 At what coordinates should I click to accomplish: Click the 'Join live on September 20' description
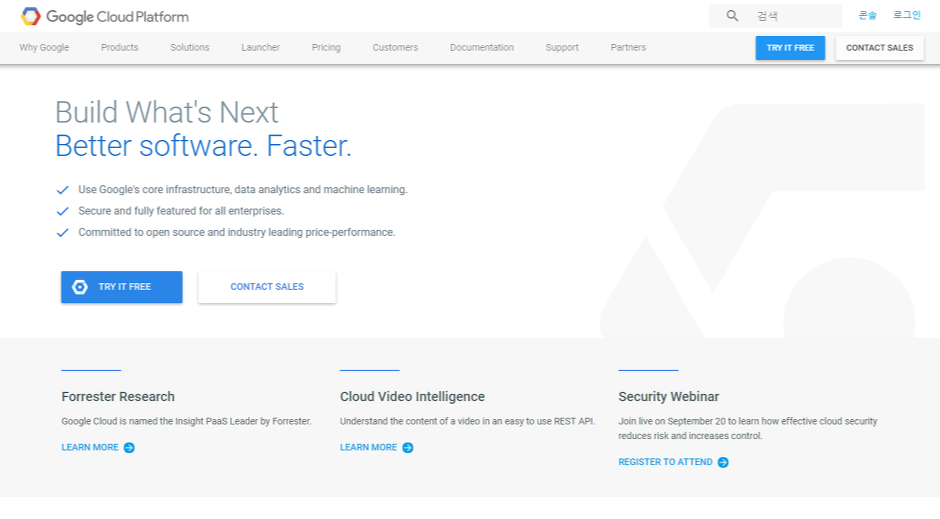click(748, 429)
